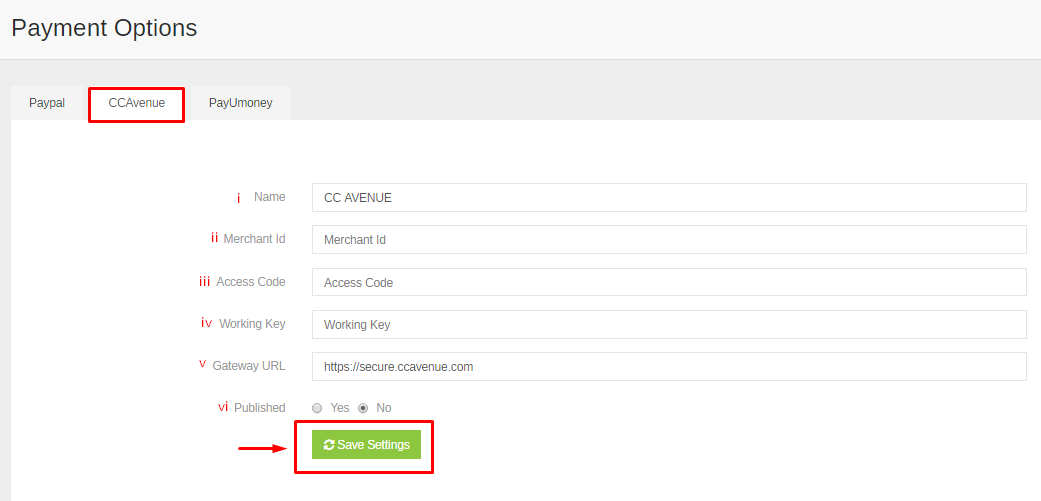Click the Gateway URL field

click(669, 366)
